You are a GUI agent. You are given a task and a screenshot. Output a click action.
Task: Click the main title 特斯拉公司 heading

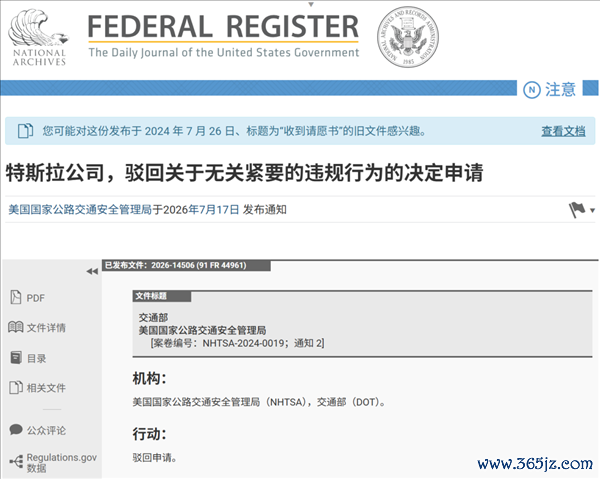click(x=245, y=173)
